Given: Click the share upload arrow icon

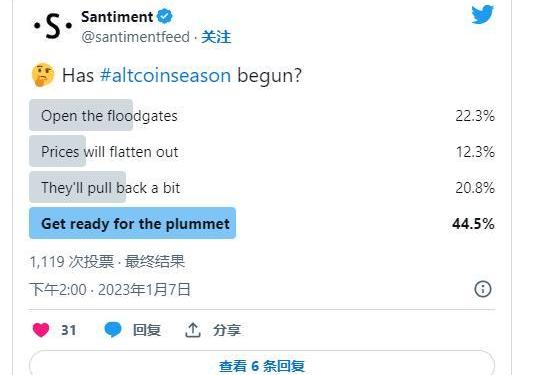Looking at the screenshot, I should pyautogui.click(x=193, y=330).
